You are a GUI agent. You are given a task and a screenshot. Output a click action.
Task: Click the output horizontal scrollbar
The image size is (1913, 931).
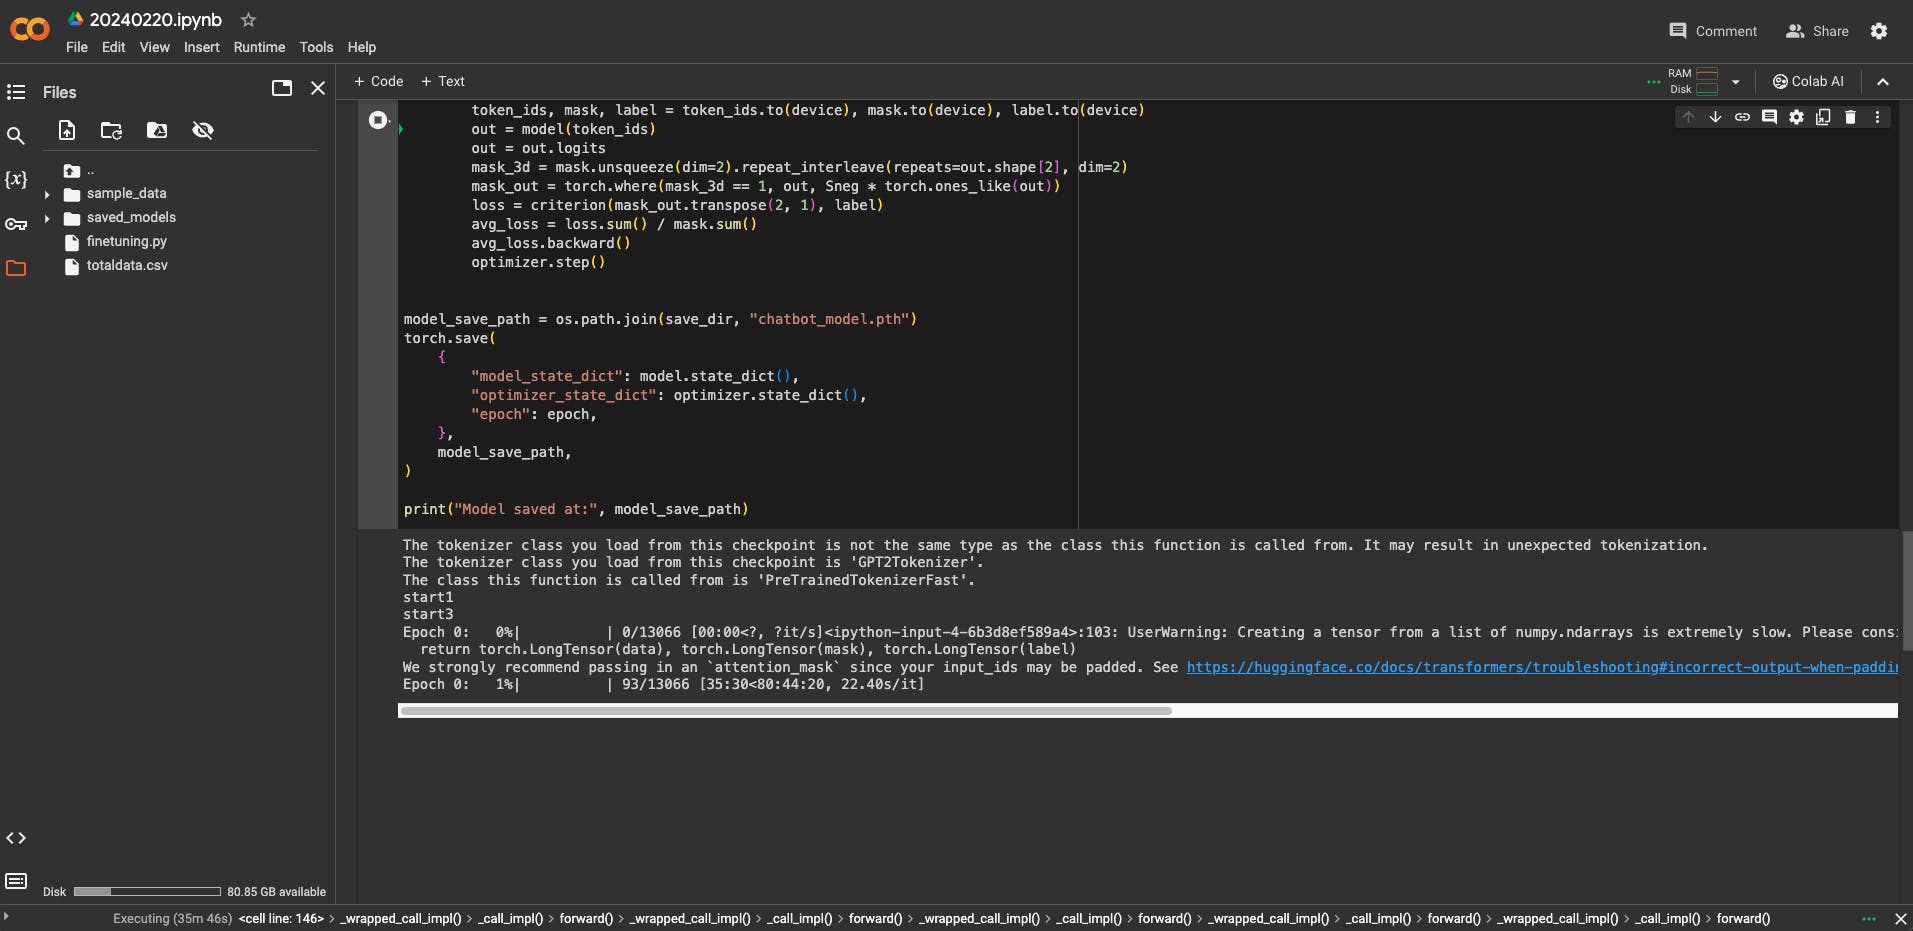click(x=785, y=711)
